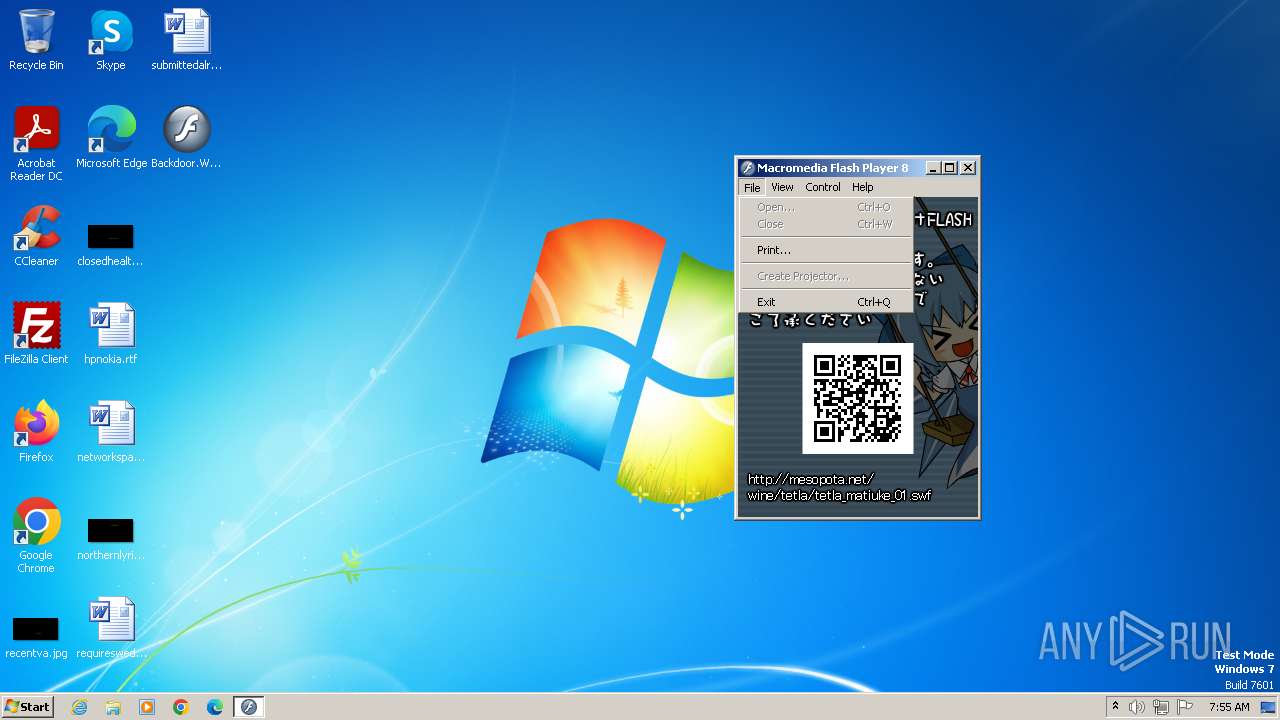This screenshot has height=720, width=1280.
Task: Launch FileZilla Client shortcut
Action: click(36, 333)
